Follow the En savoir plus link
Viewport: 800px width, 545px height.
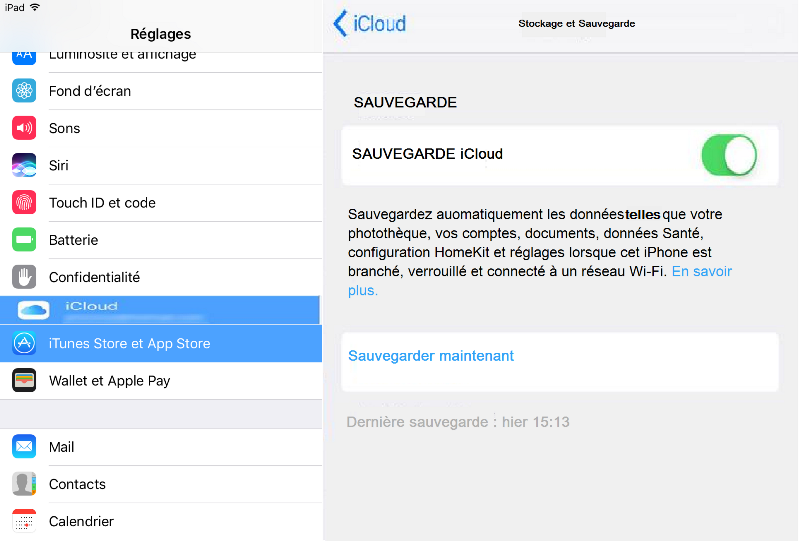point(702,271)
